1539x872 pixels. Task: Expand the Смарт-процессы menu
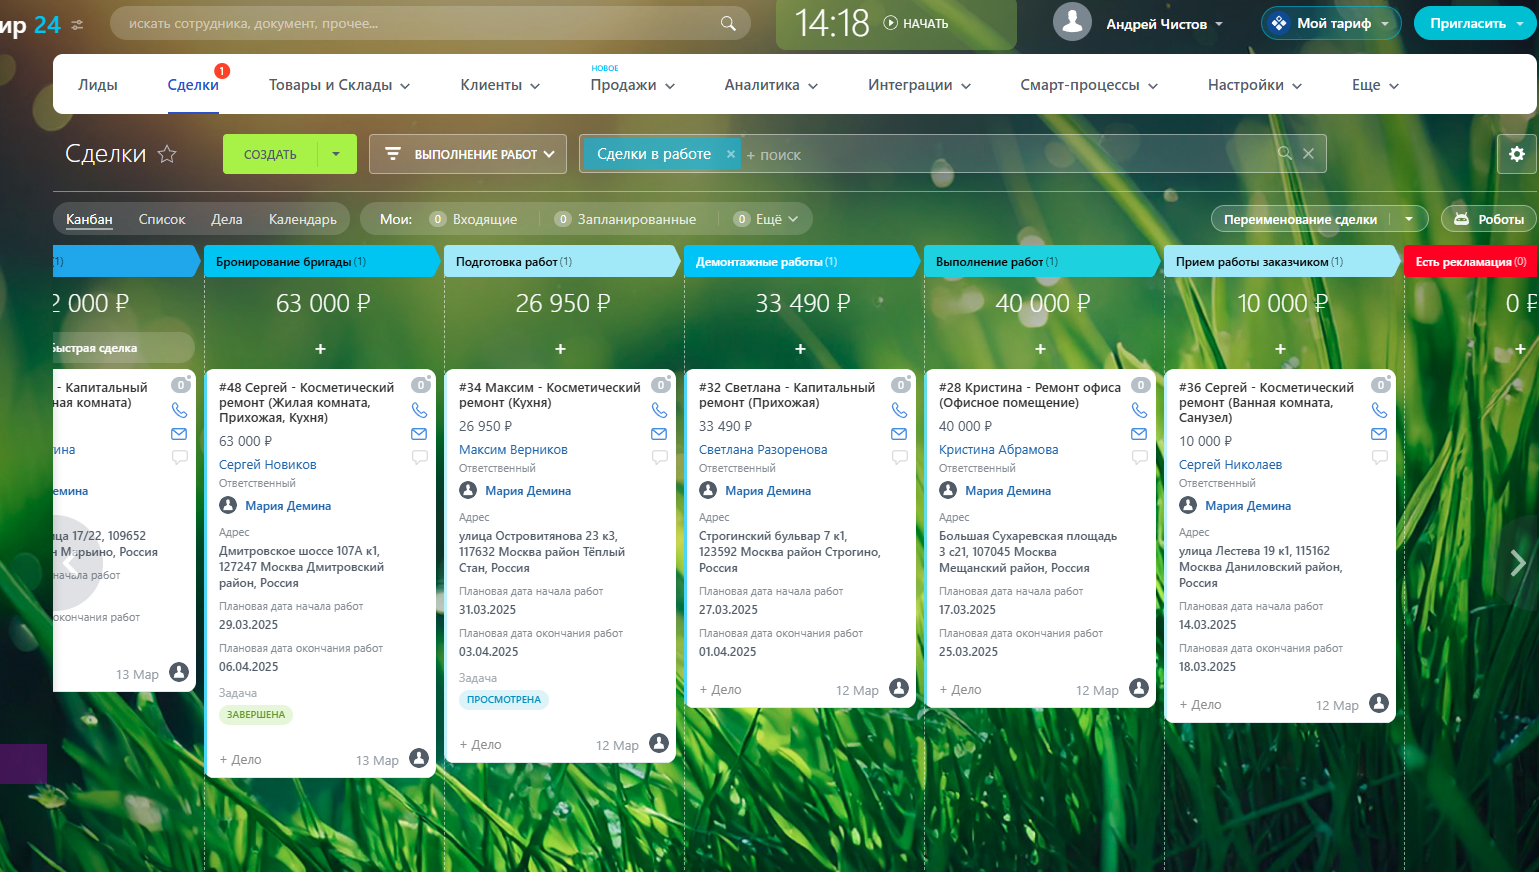[x=1089, y=85]
